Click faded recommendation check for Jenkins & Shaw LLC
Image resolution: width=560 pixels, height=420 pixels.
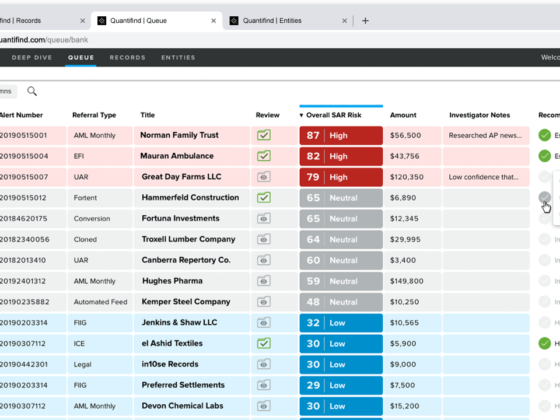(545, 322)
